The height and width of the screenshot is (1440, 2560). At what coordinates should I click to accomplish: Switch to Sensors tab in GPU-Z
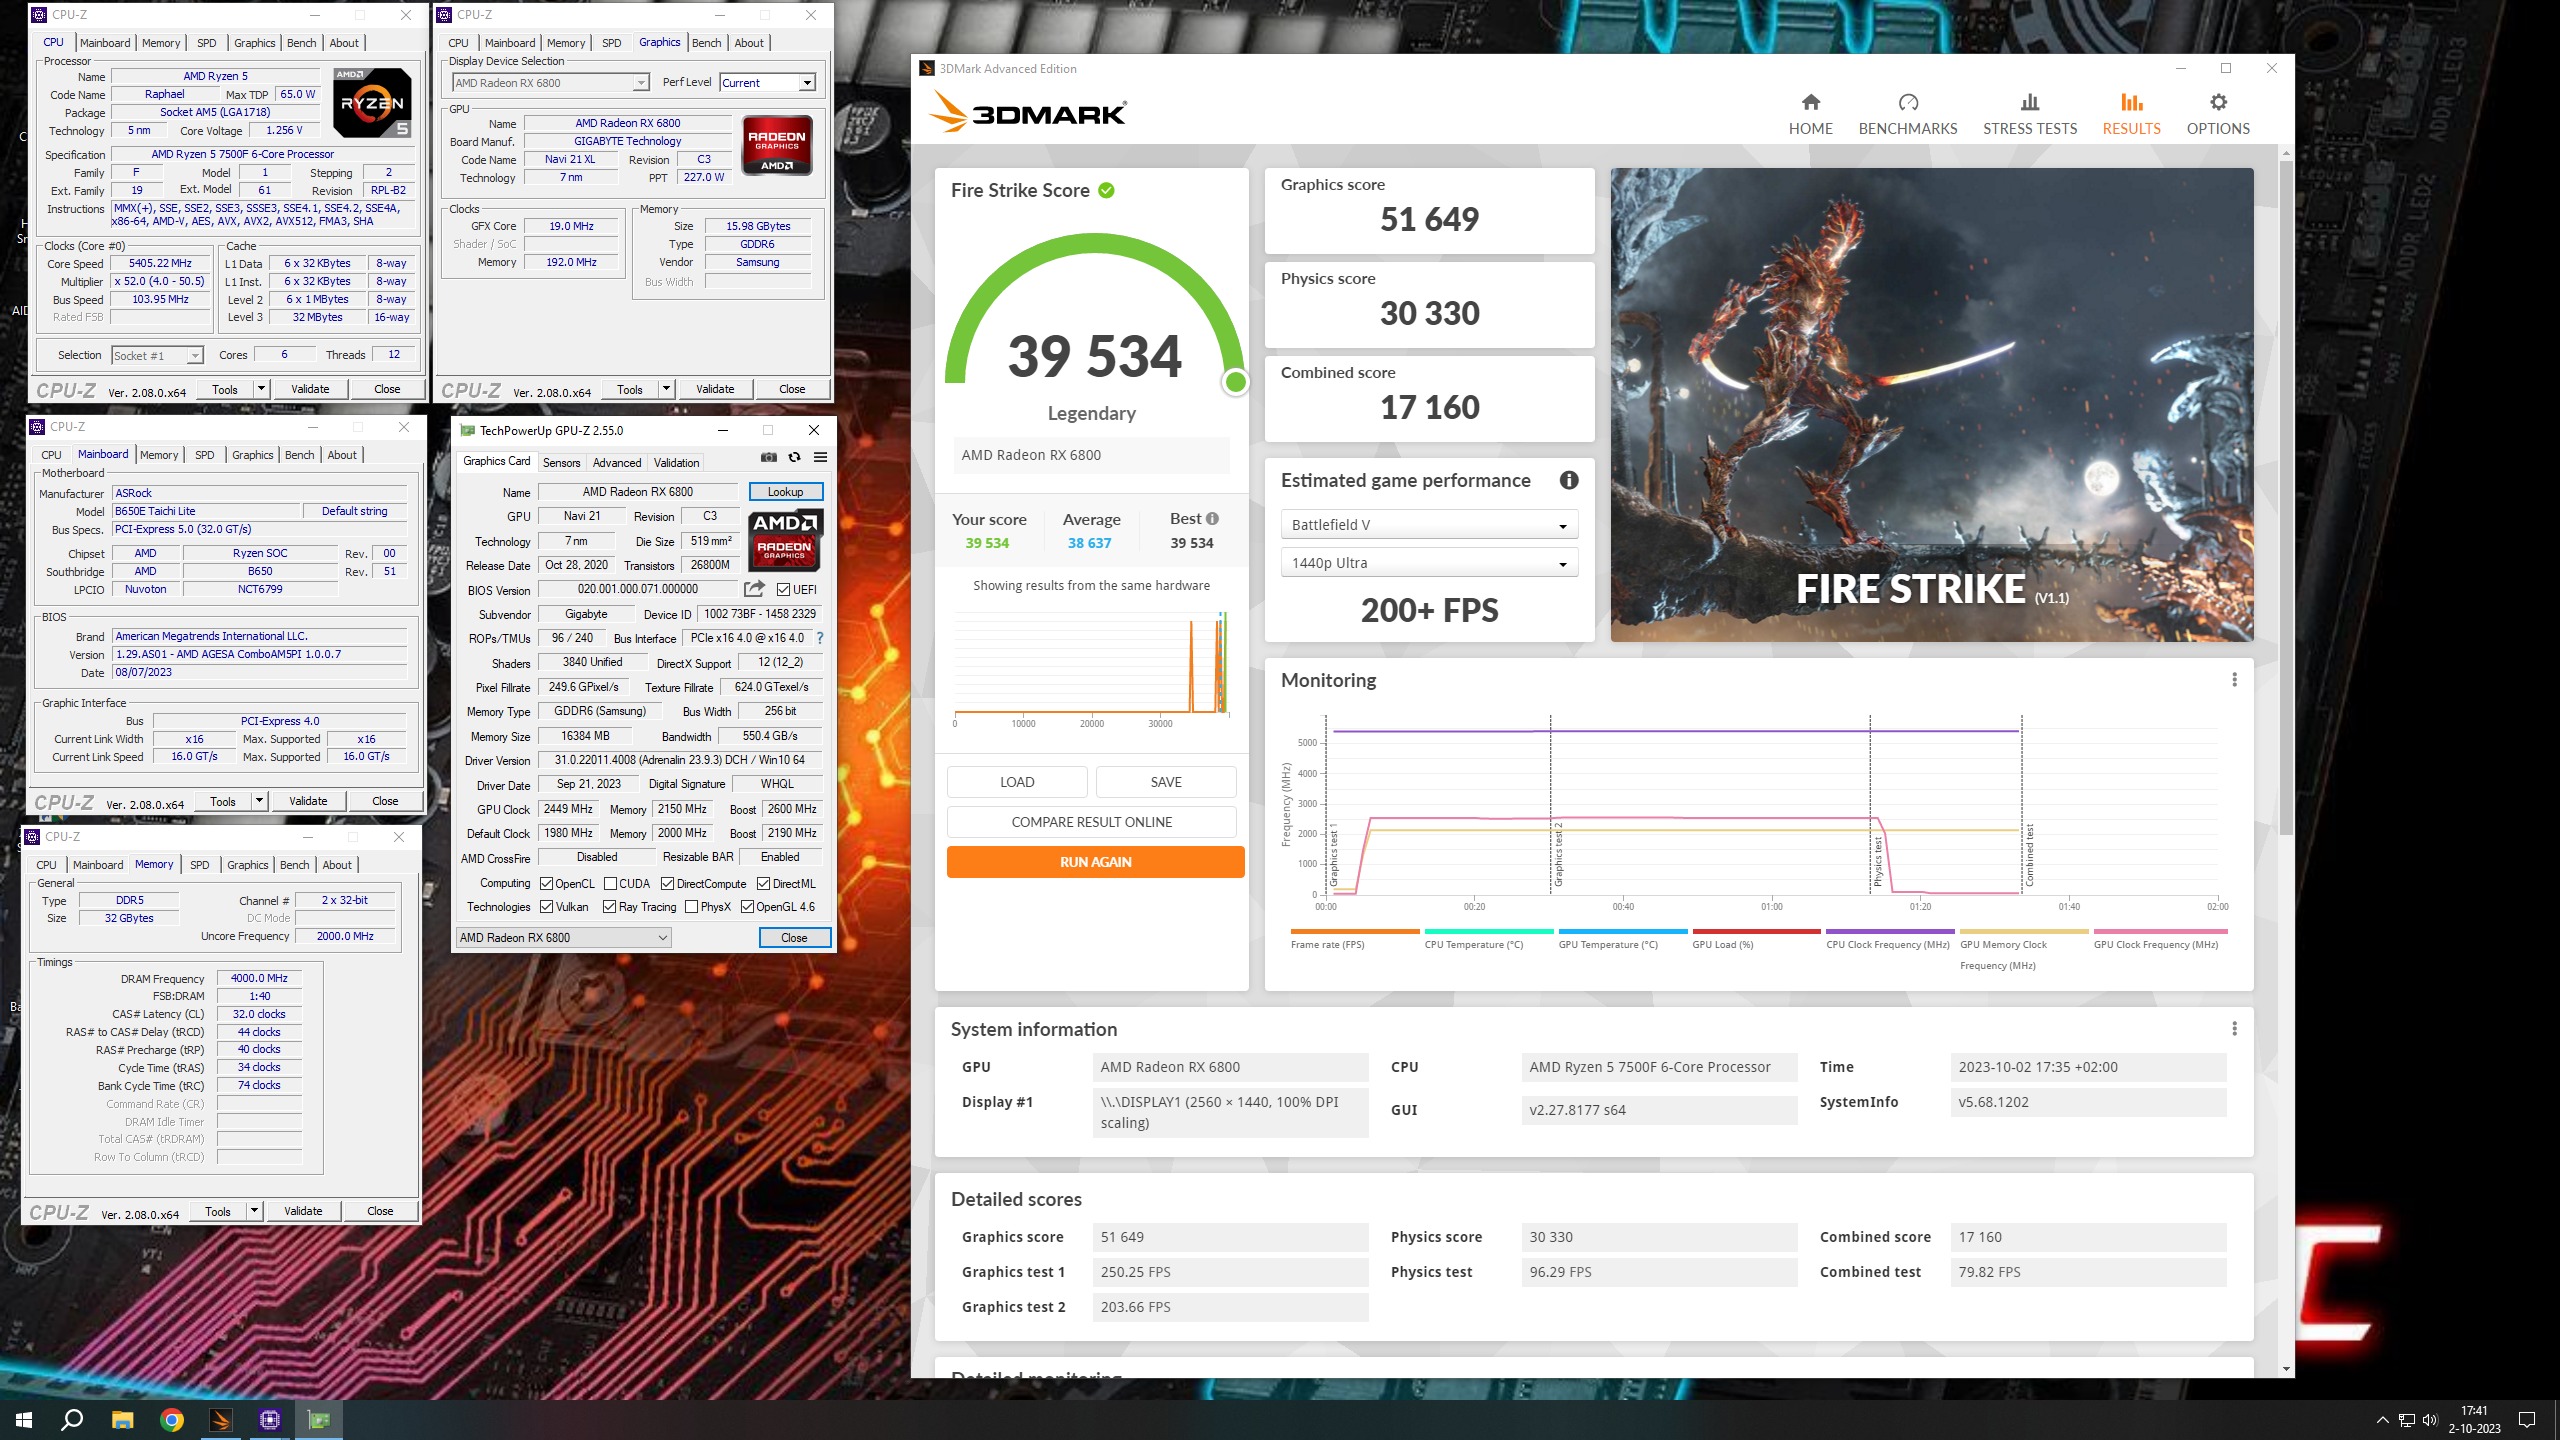pos(561,463)
